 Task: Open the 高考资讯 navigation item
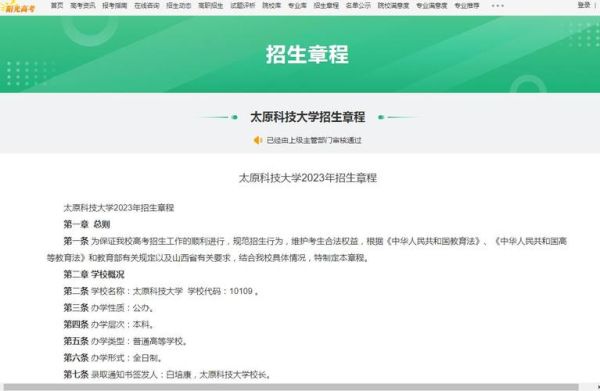click(x=83, y=5)
